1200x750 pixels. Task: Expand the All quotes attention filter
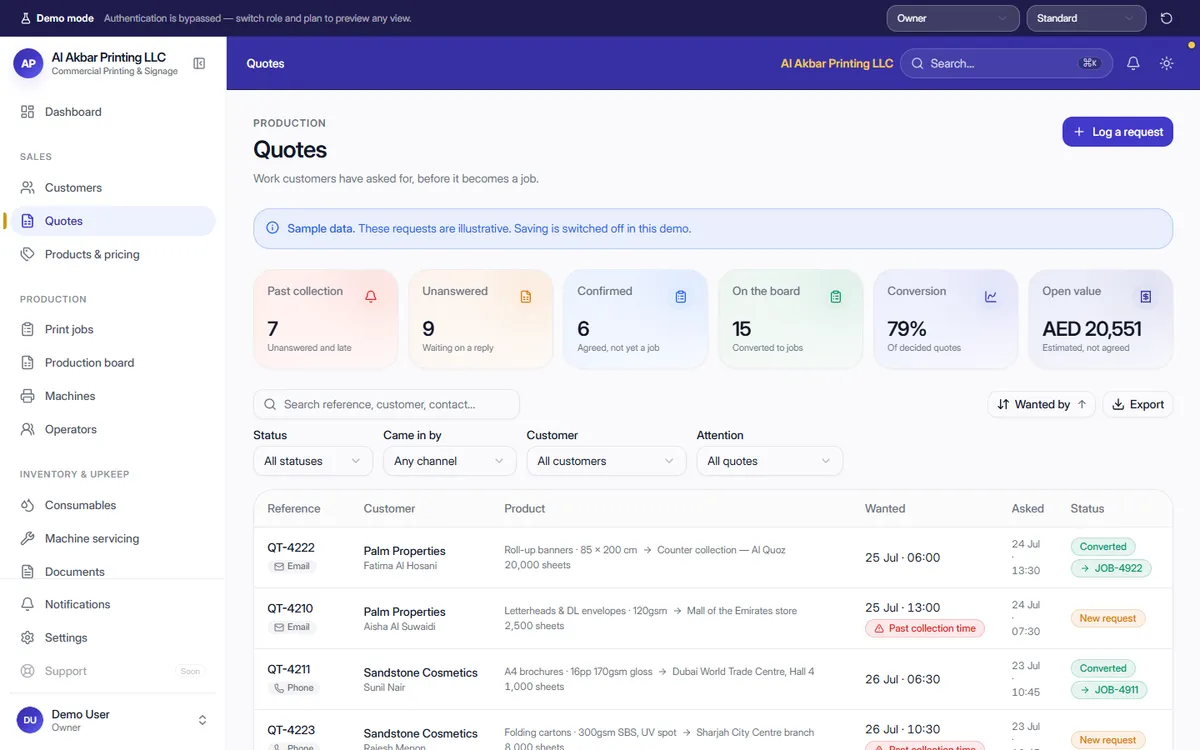click(770, 461)
